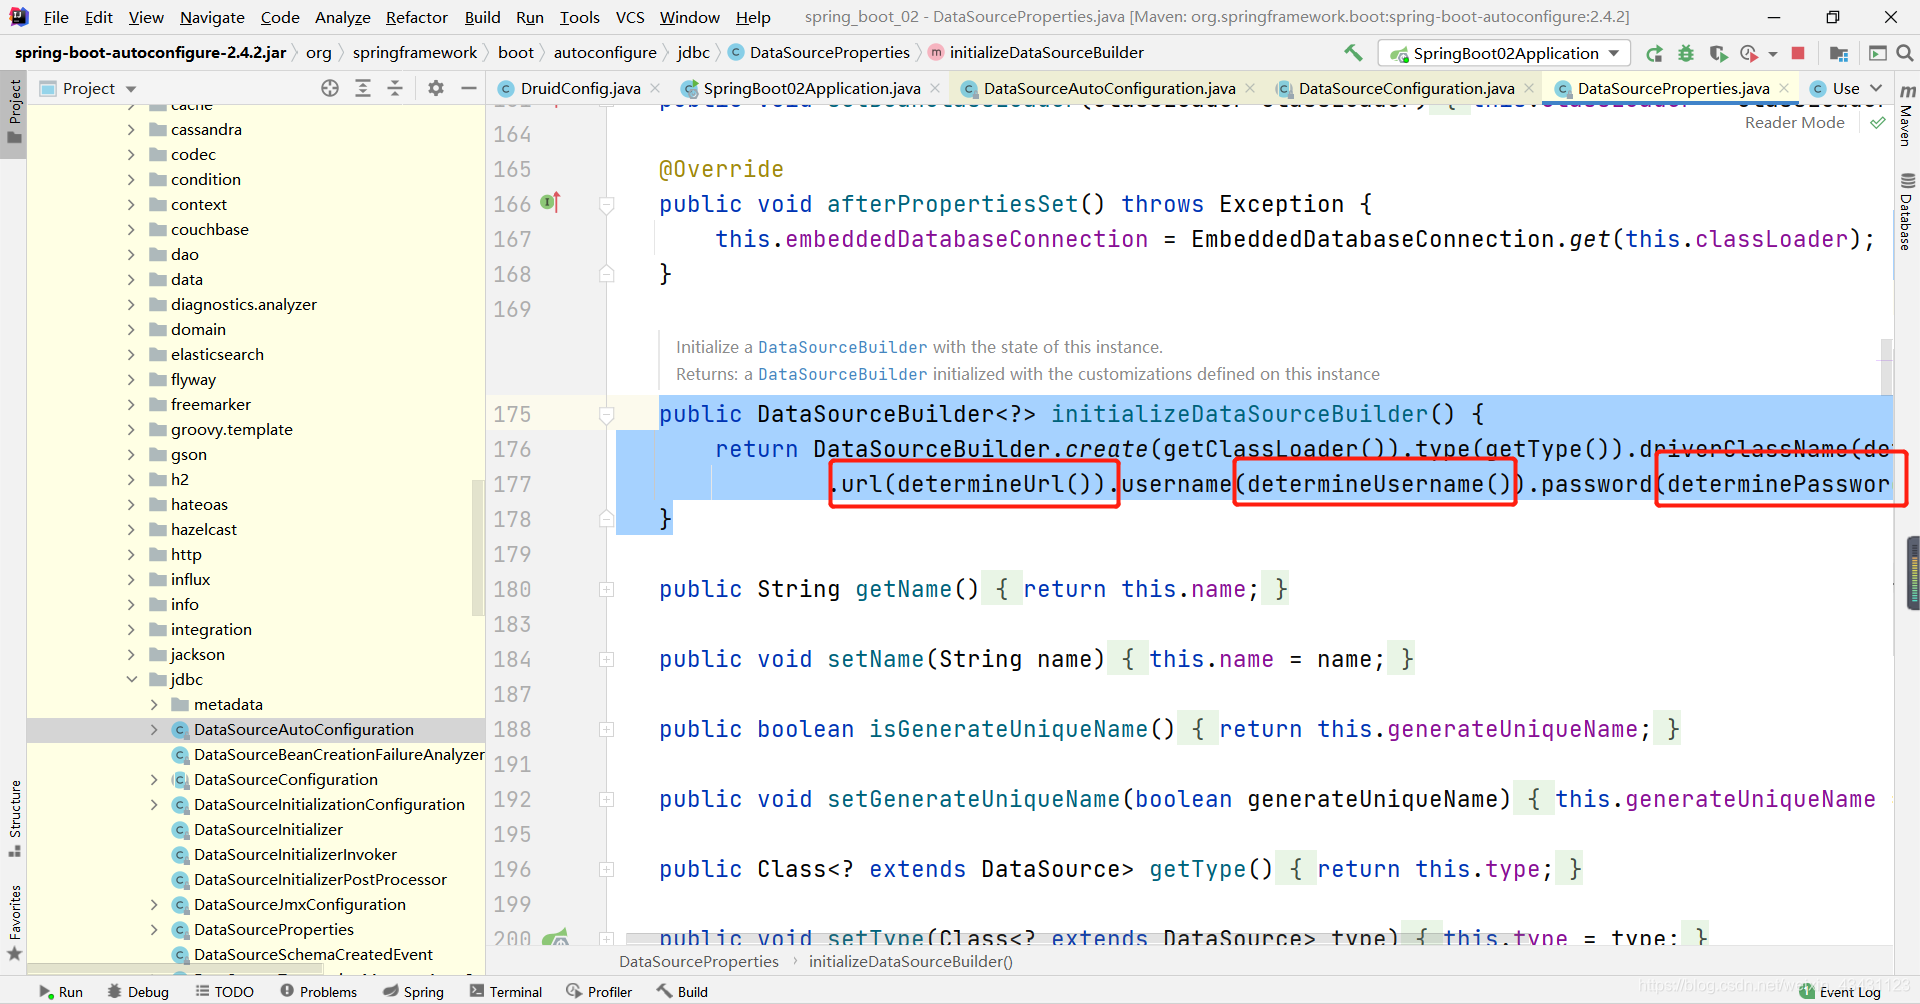Viewport: 1920px width, 1004px height.
Task: Open the TODO tool window
Action: tap(224, 992)
